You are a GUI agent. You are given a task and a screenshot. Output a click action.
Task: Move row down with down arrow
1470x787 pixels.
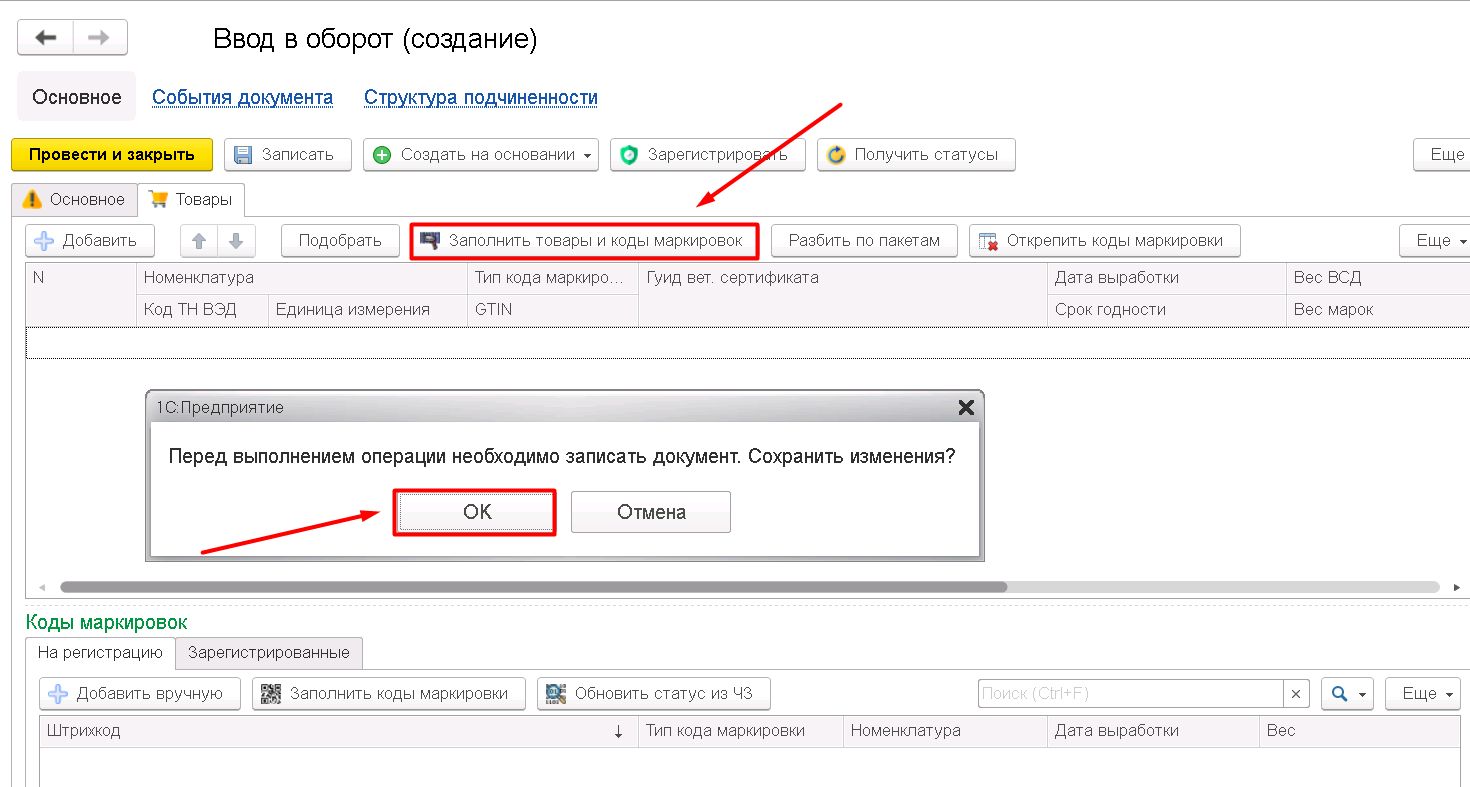click(x=236, y=241)
